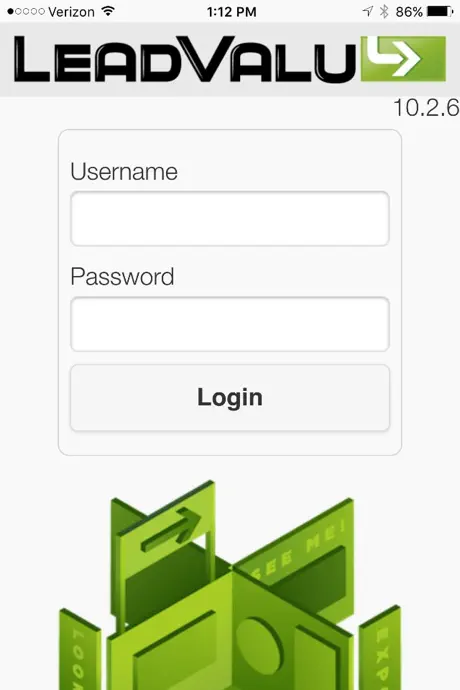
Task: Tap the location services arrow icon
Action: pyautogui.click(x=368, y=11)
